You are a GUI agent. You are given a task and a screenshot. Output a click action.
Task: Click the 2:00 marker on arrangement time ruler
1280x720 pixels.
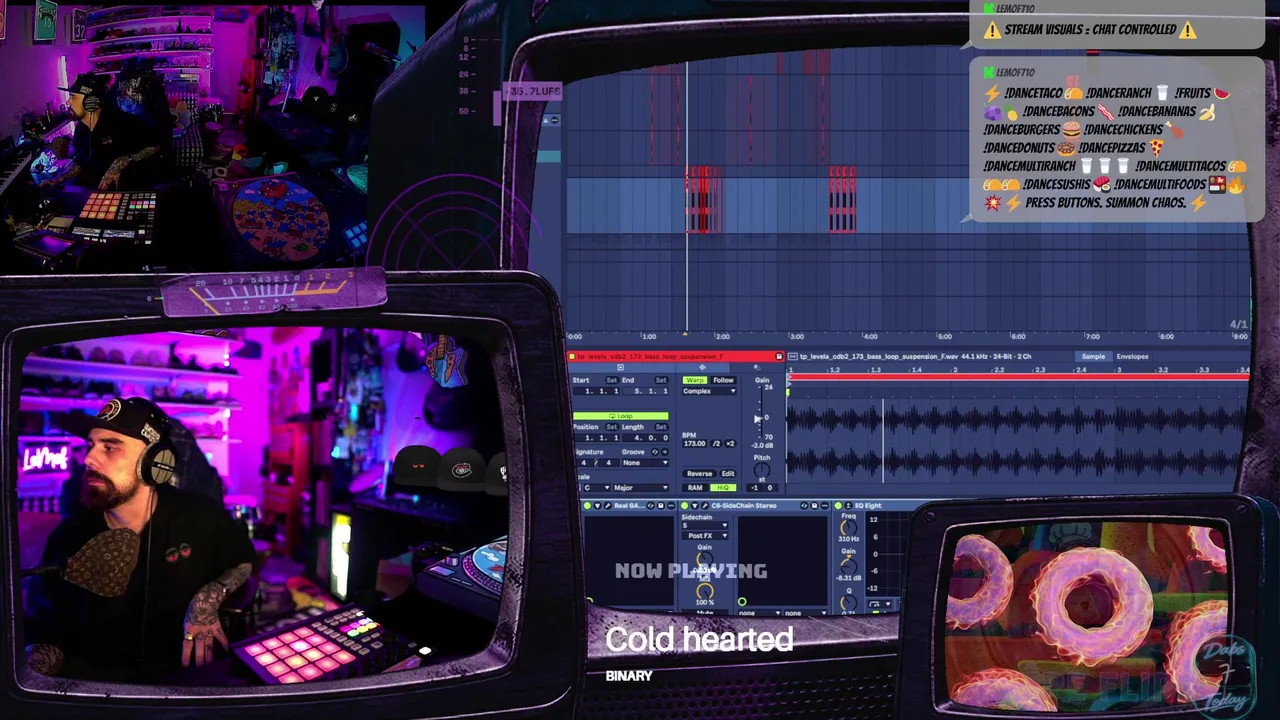722,336
